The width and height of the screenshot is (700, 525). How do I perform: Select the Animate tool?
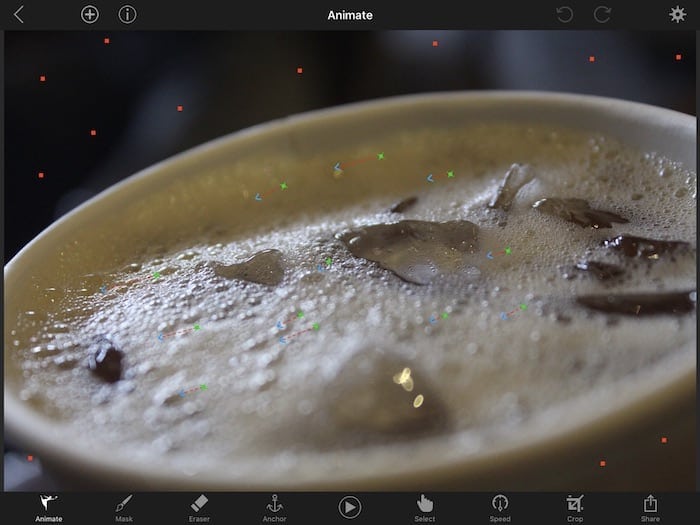click(x=48, y=507)
